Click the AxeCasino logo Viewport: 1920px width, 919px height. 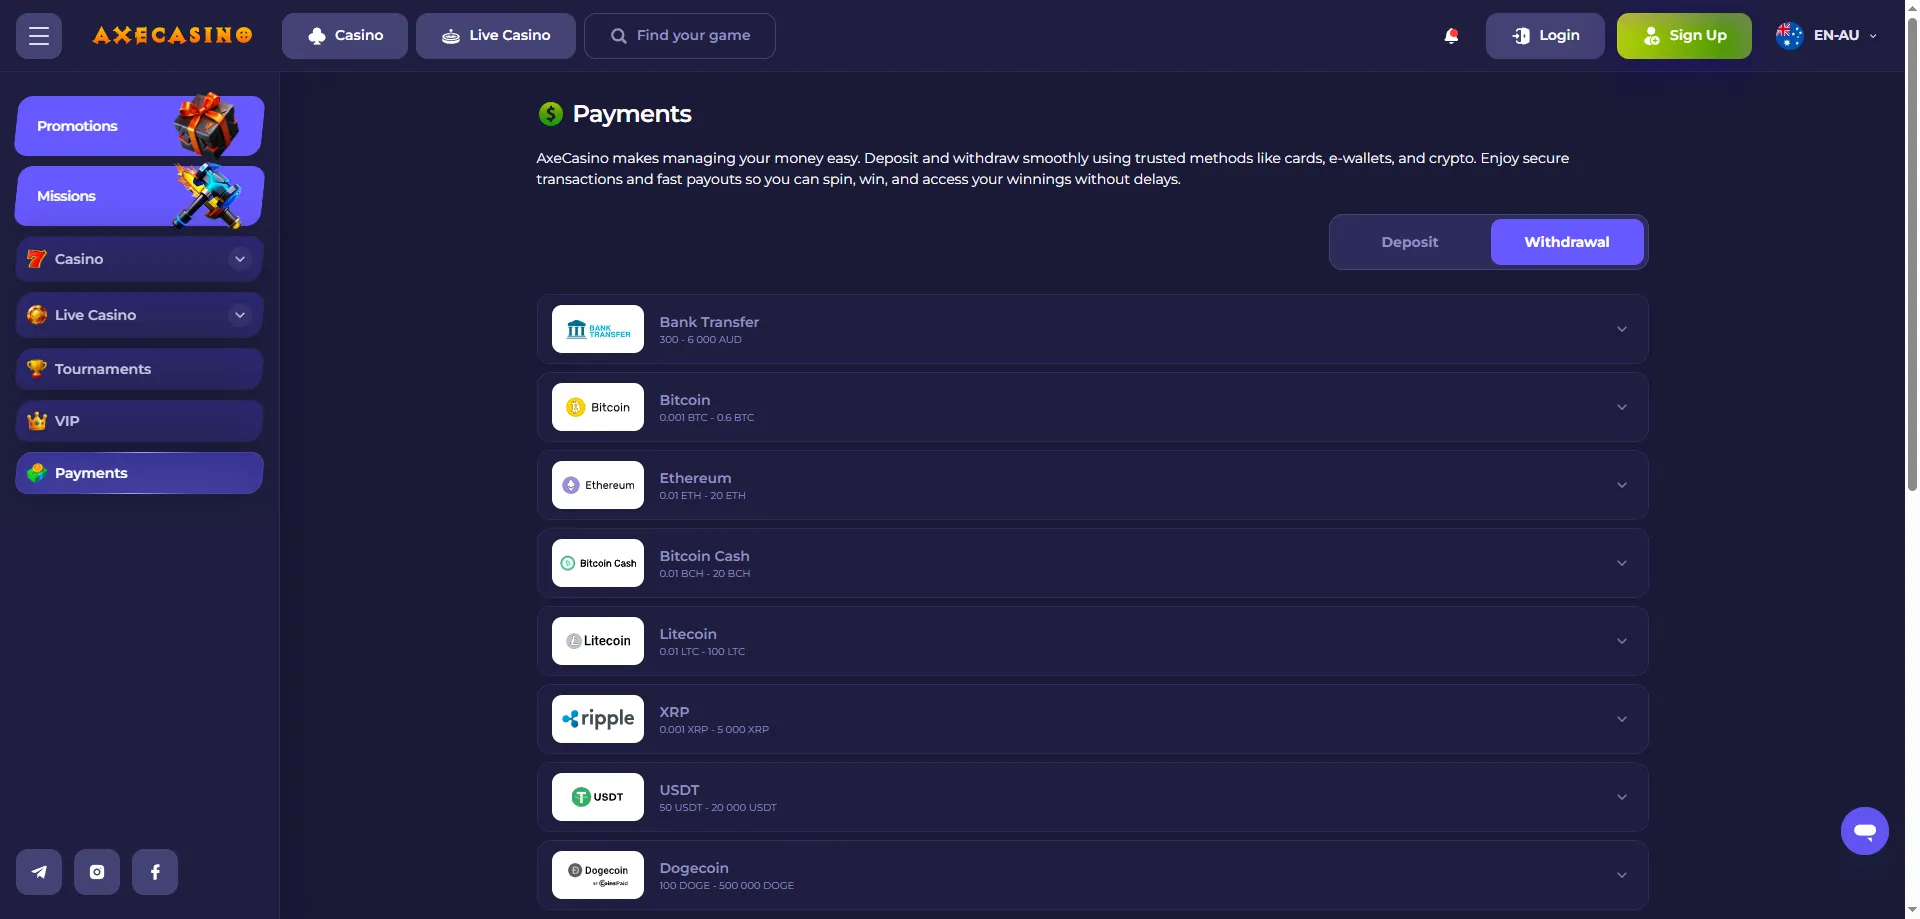point(172,36)
